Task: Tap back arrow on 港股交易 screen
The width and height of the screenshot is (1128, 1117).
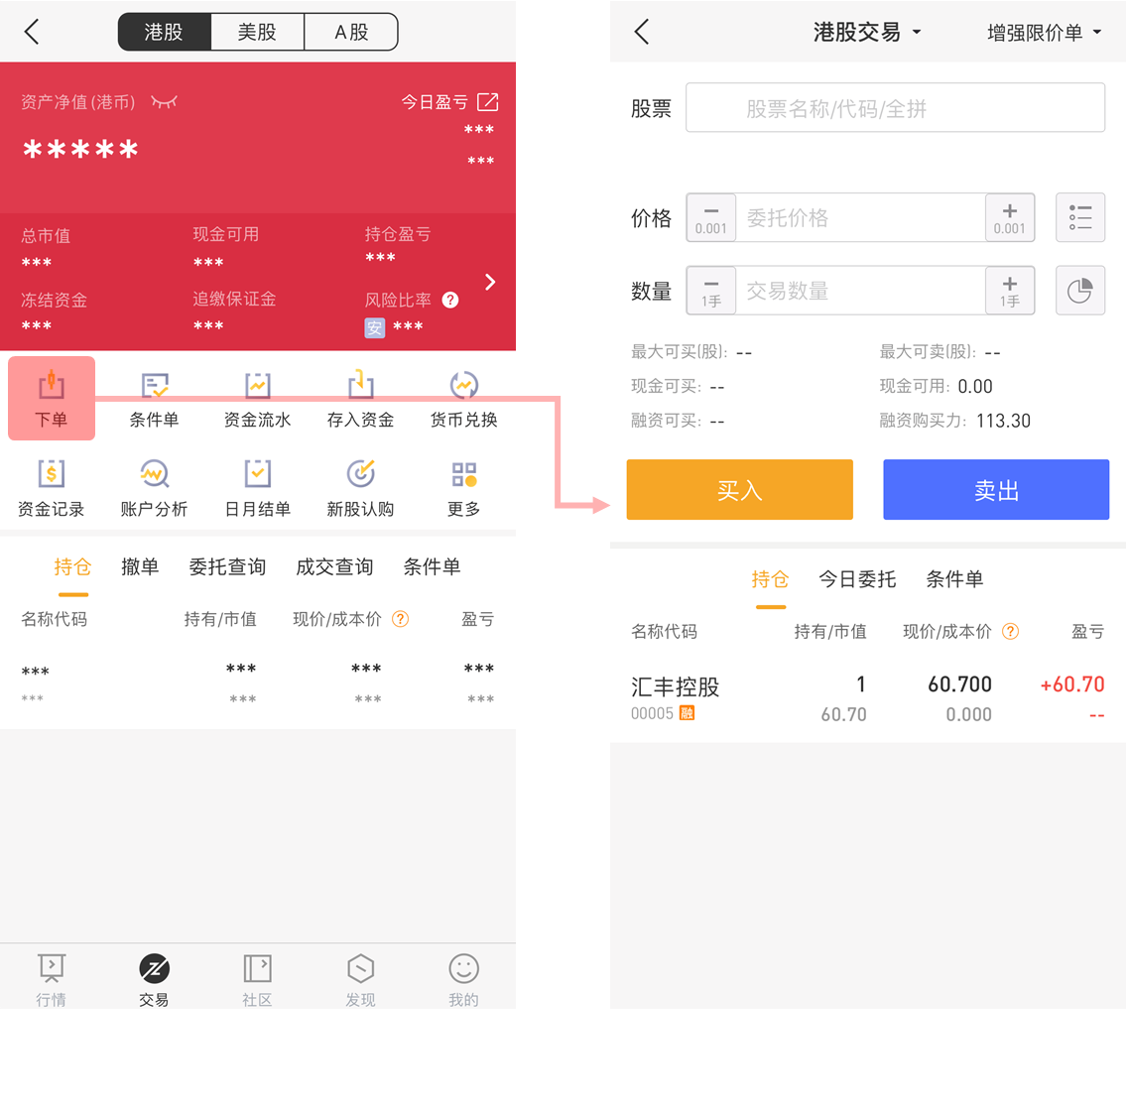Action: pos(642,32)
